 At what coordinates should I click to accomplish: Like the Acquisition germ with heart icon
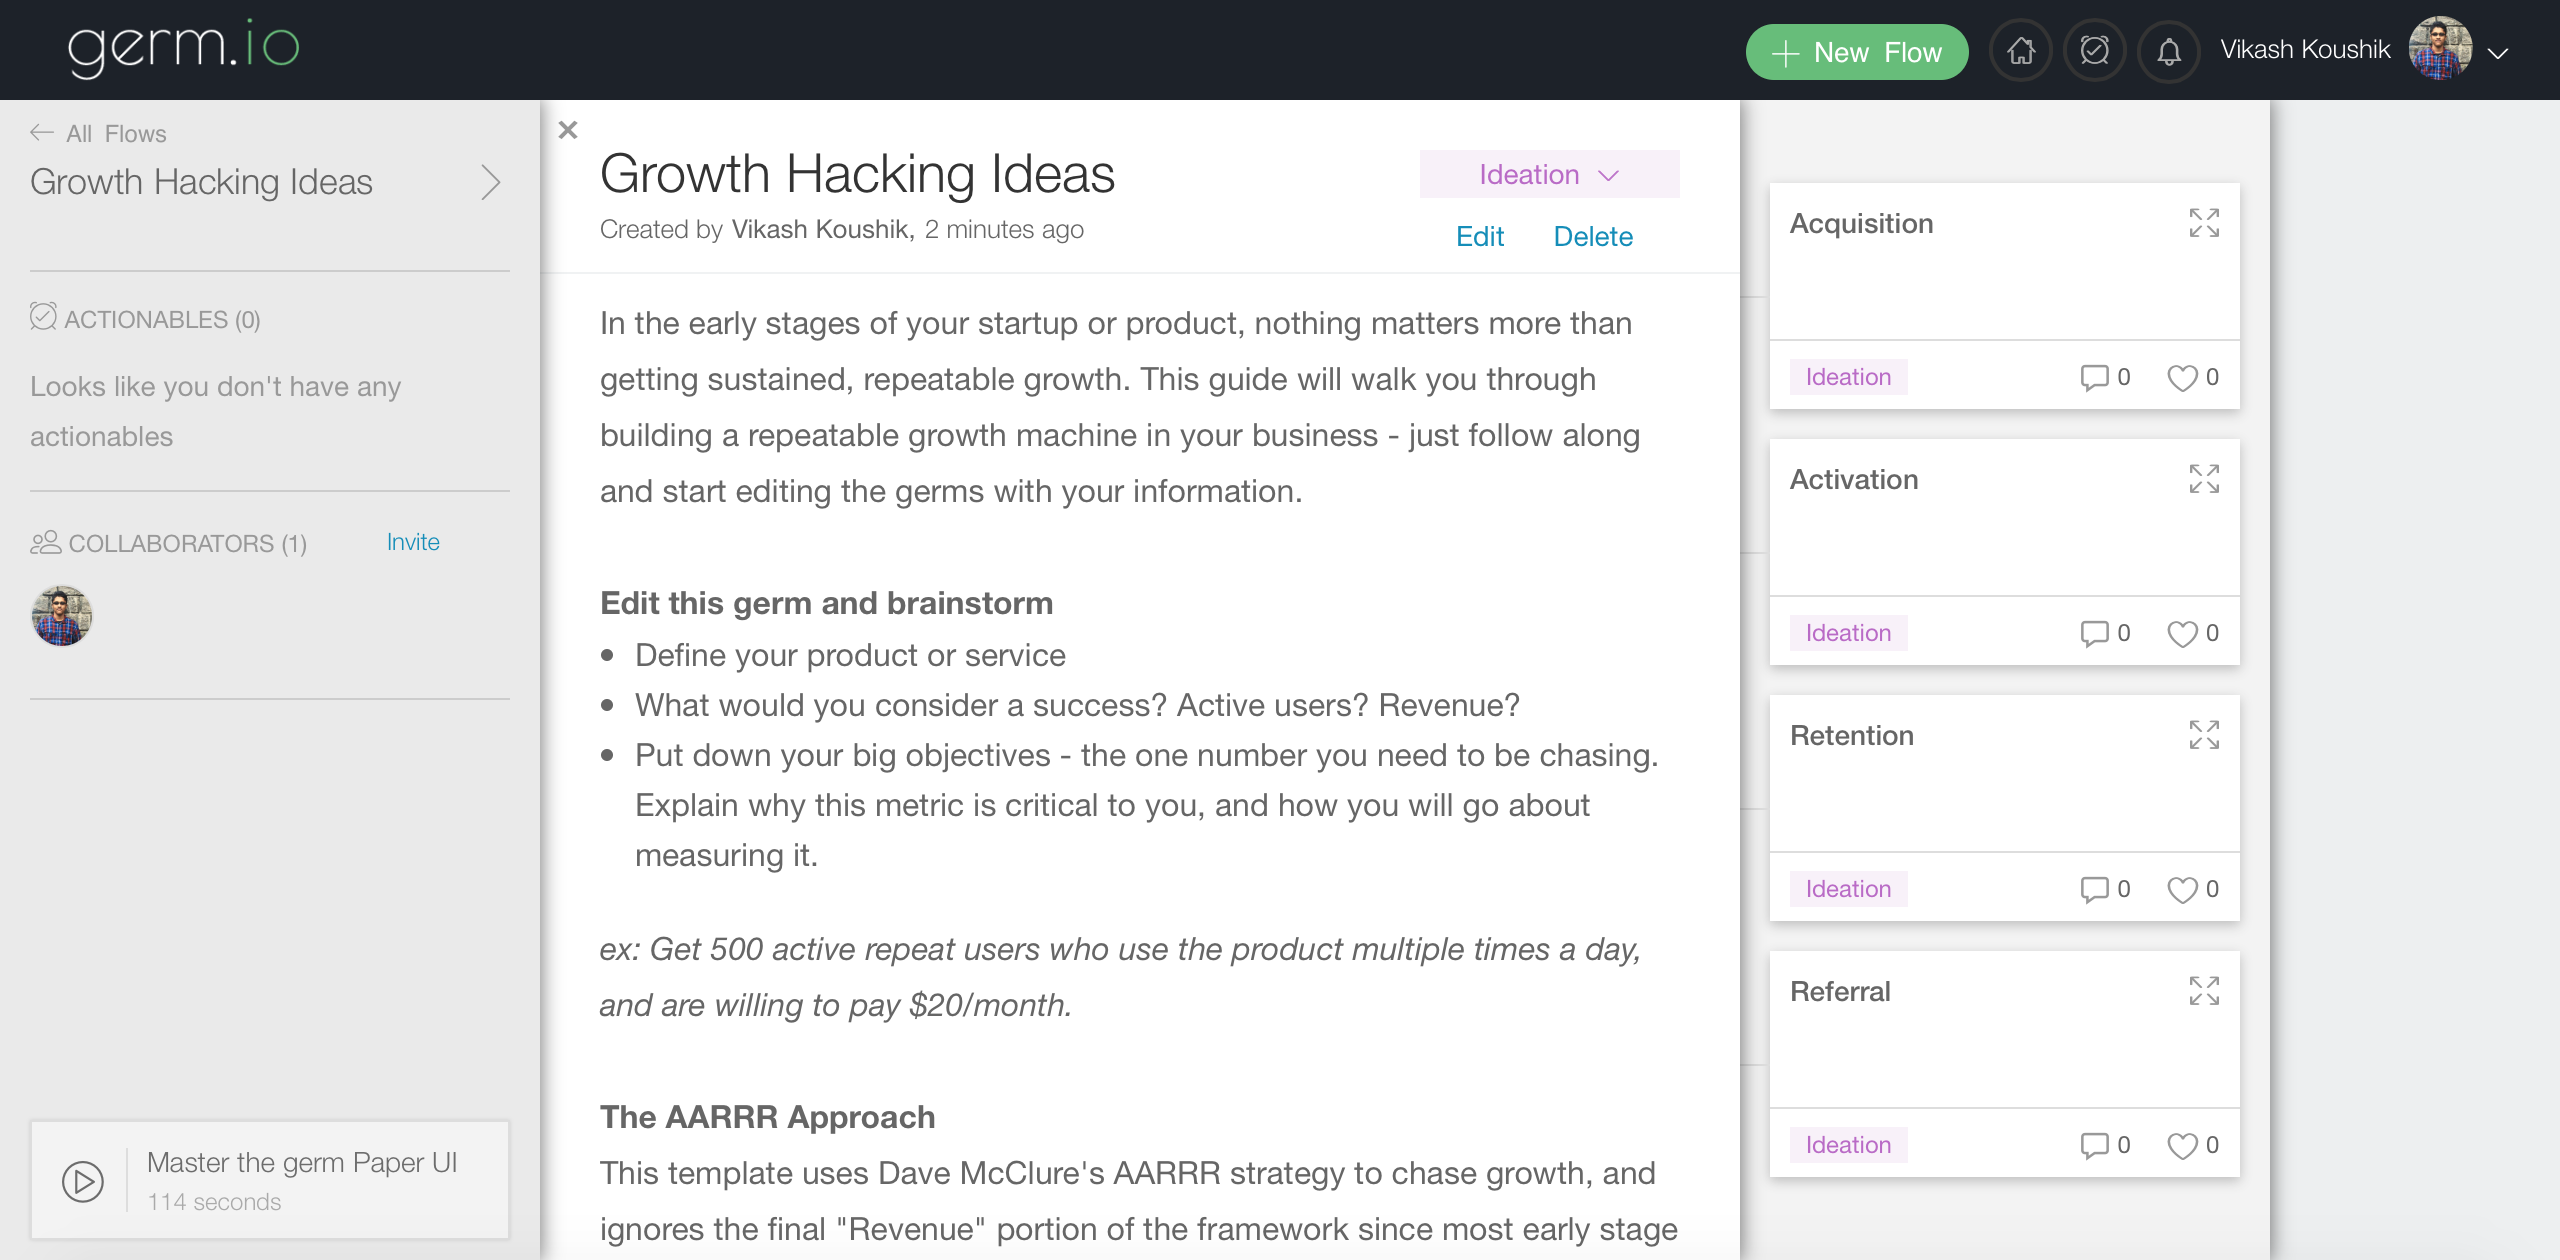point(2181,378)
